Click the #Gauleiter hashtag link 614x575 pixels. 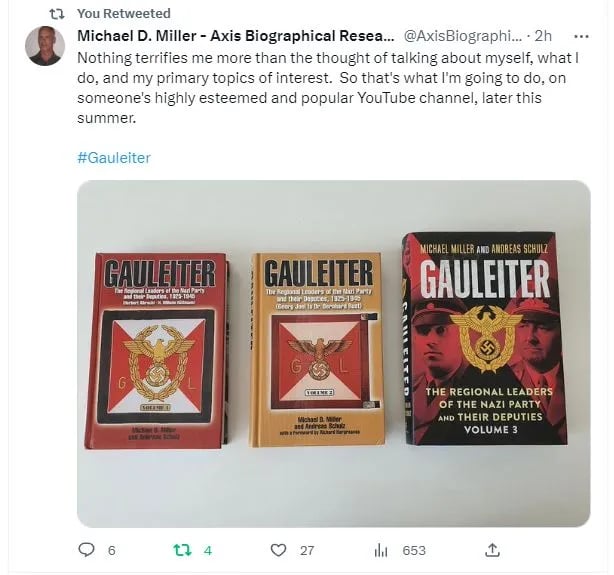(114, 158)
